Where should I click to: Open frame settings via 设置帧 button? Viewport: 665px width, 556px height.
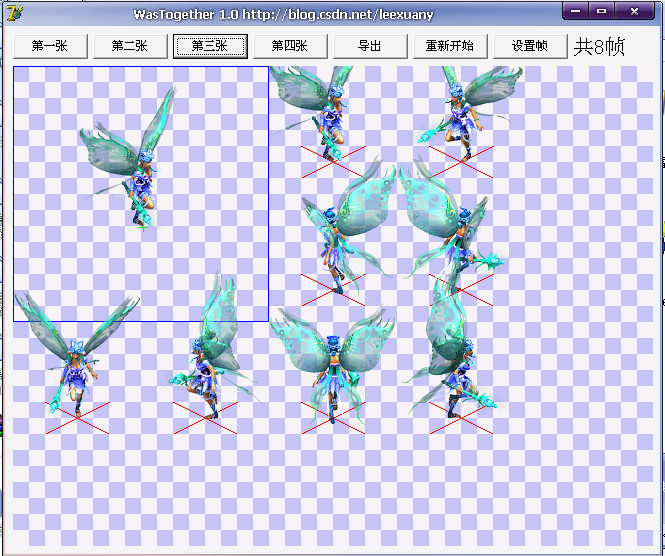tap(530, 46)
